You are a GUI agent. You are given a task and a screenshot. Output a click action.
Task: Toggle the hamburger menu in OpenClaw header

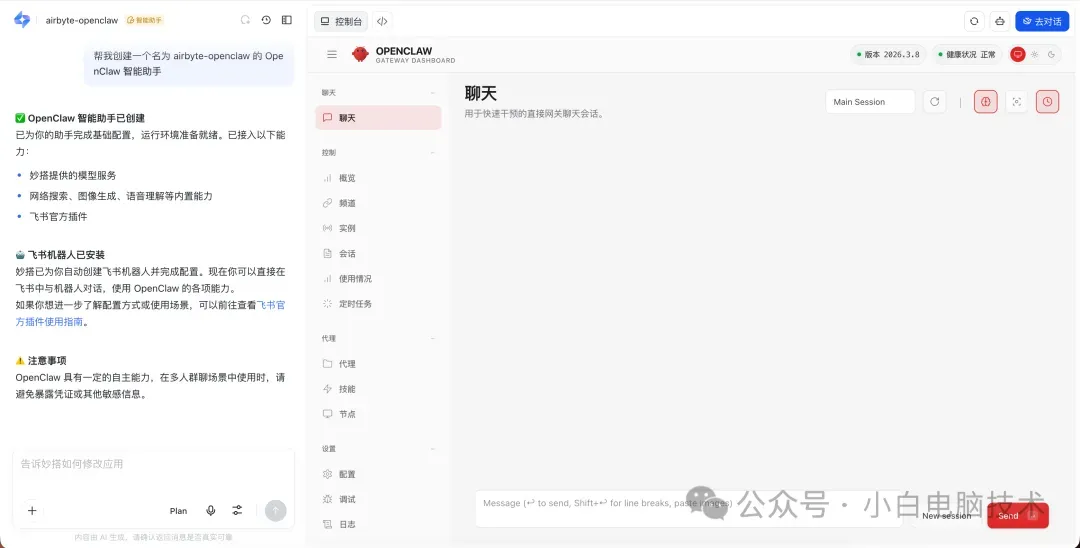tap(332, 54)
